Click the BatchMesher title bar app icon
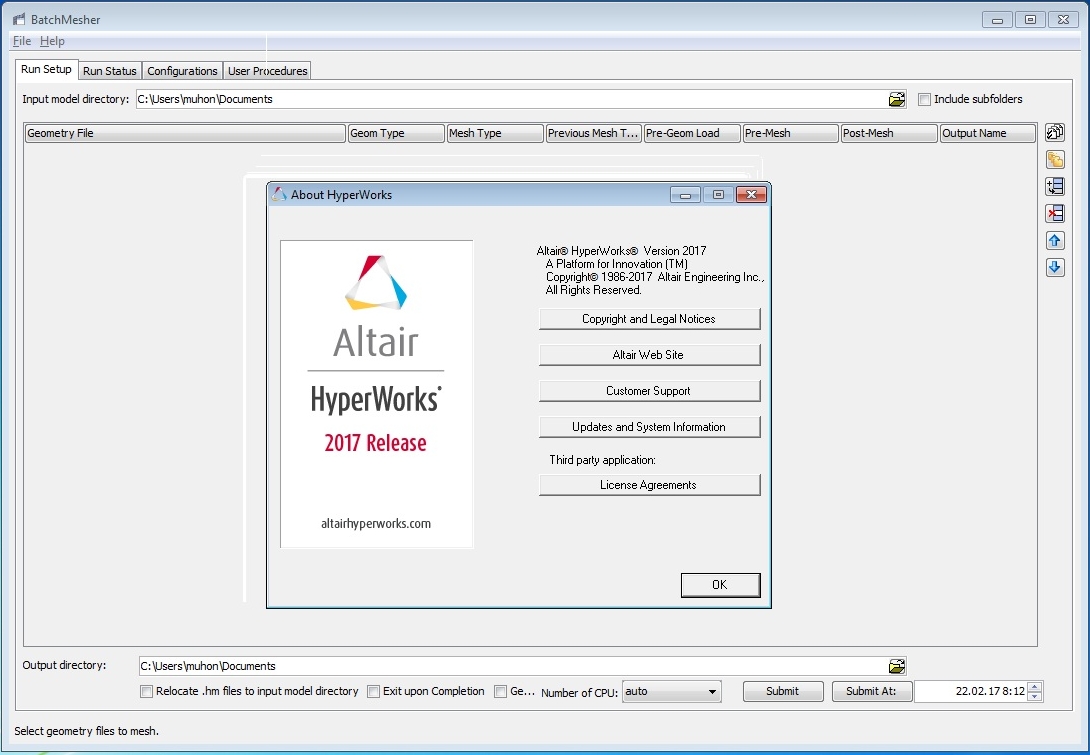The width and height of the screenshot is (1090, 755). (x=19, y=19)
